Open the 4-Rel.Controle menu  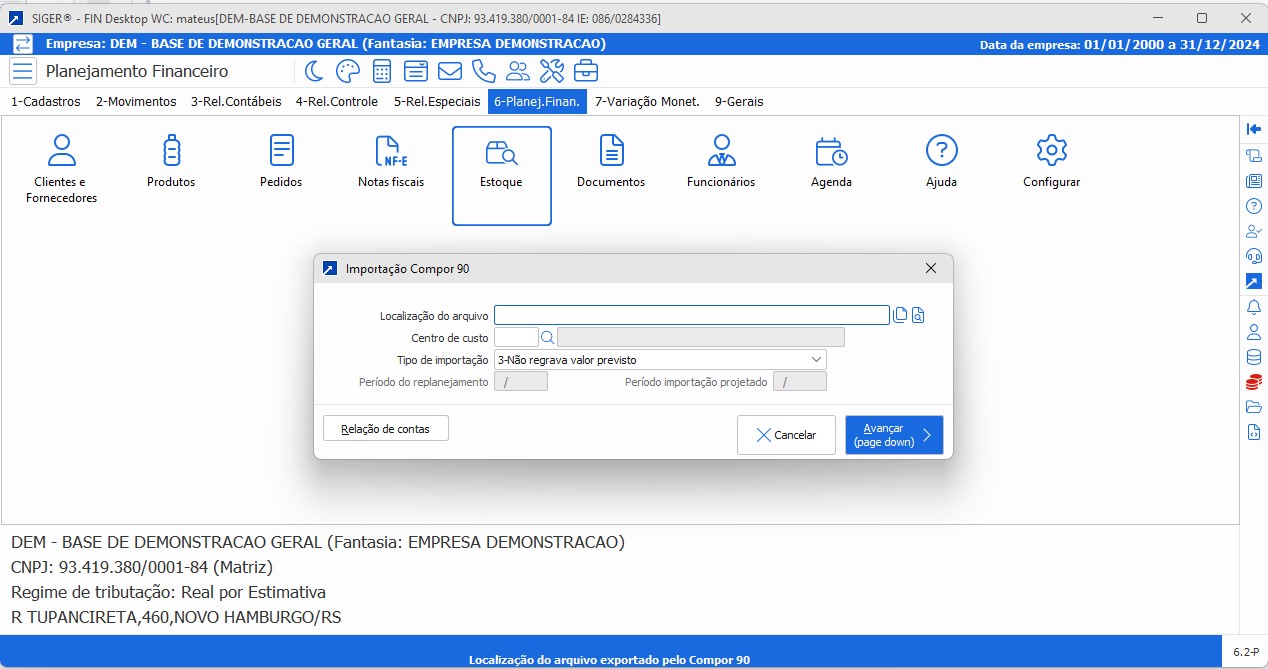pos(336,101)
